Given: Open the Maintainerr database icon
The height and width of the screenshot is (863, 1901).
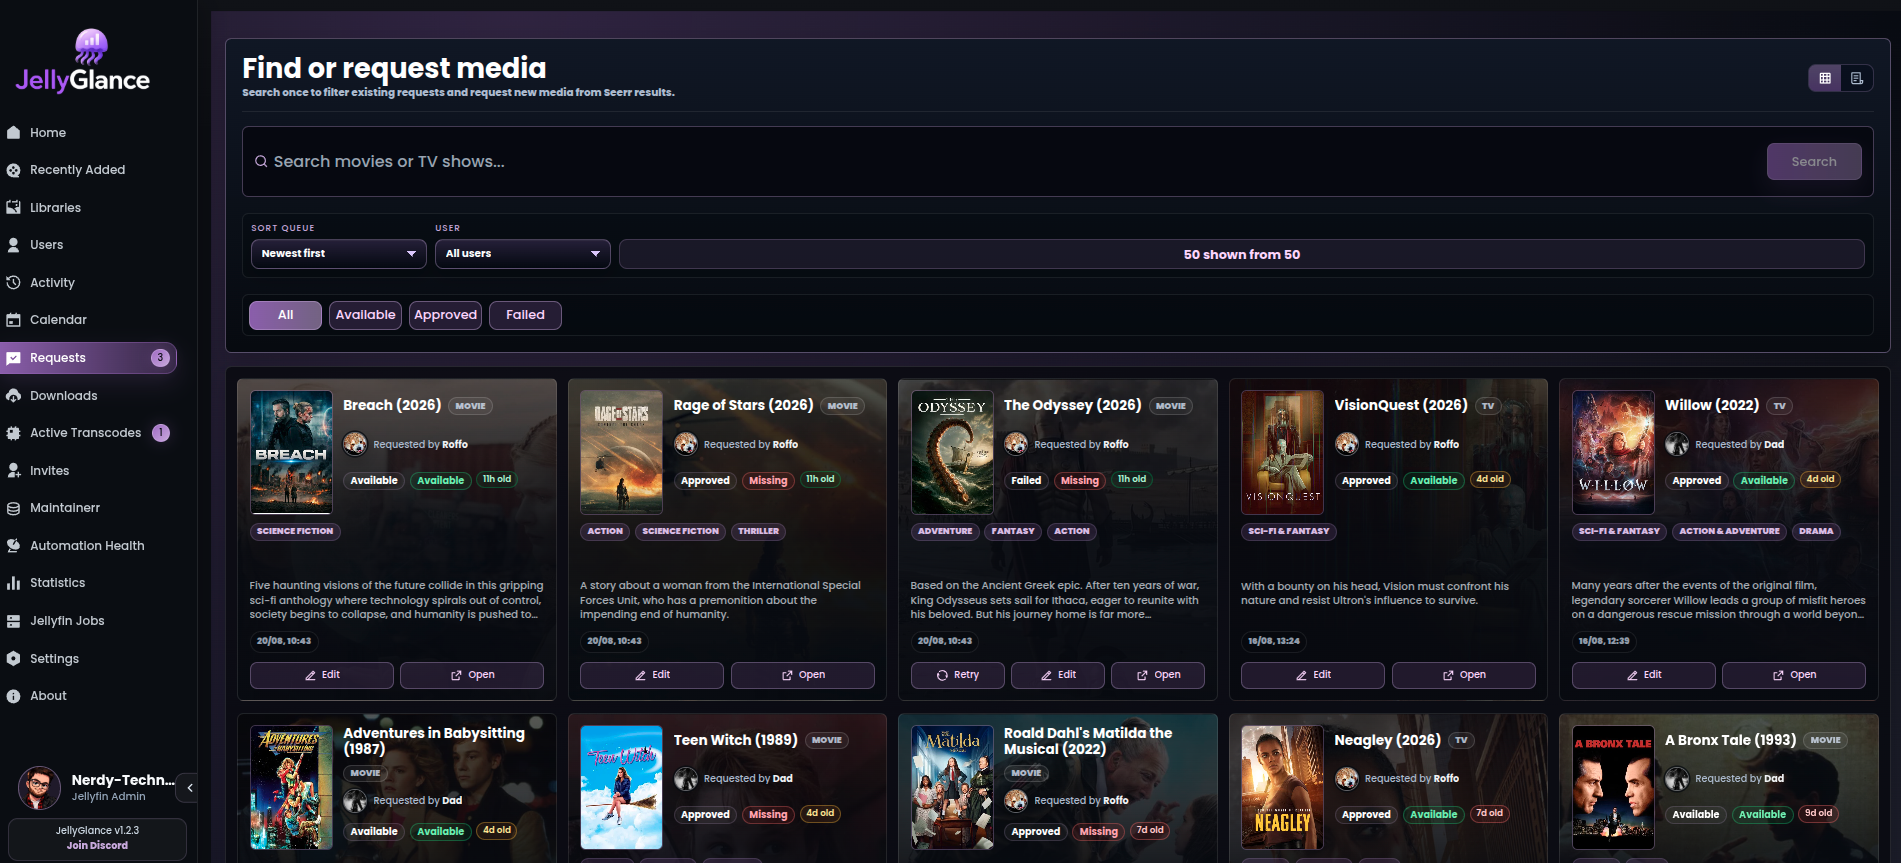Looking at the screenshot, I should coord(14,508).
